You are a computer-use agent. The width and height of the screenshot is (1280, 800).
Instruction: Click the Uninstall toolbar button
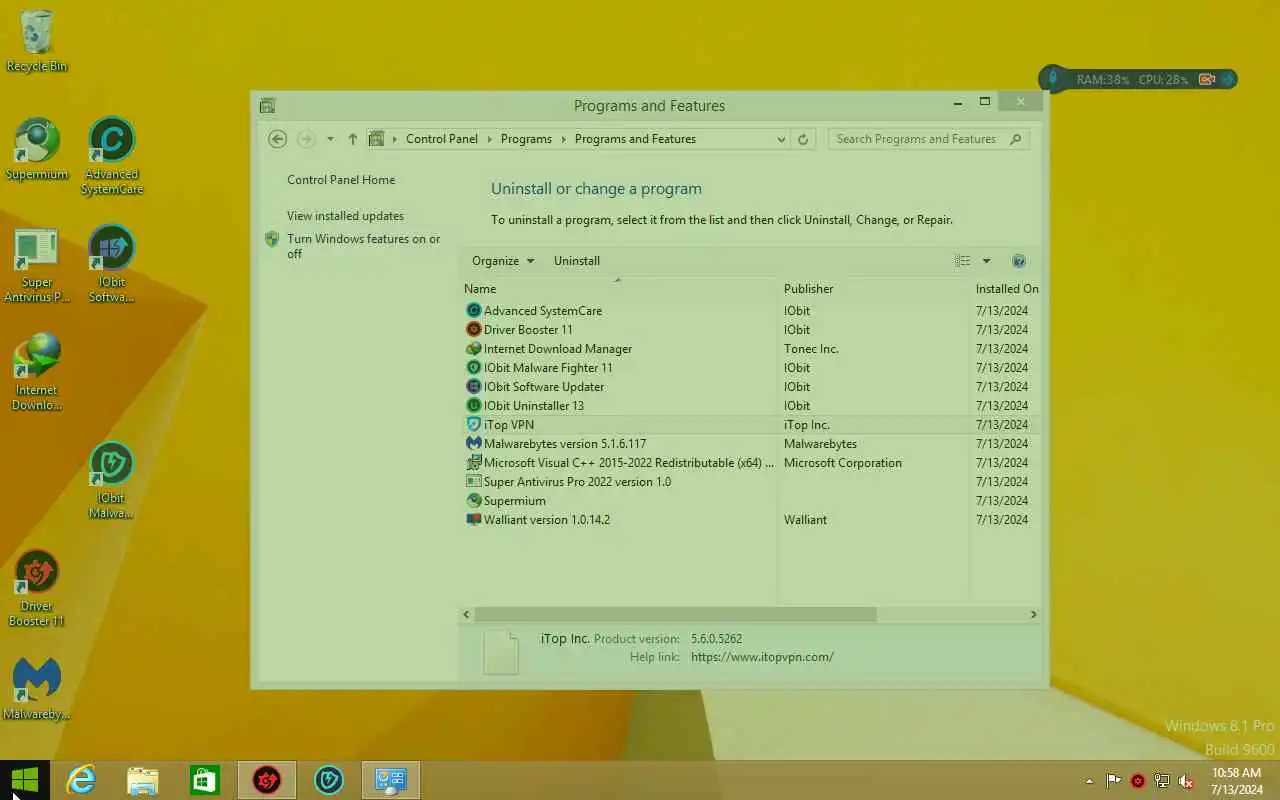[x=577, y=261]
